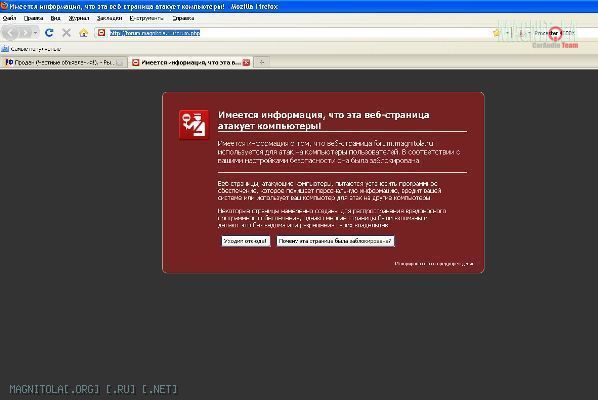598x400 pixels.
Task: Open the history dropdown next to the Forward arrow
Action: (35, 33)
